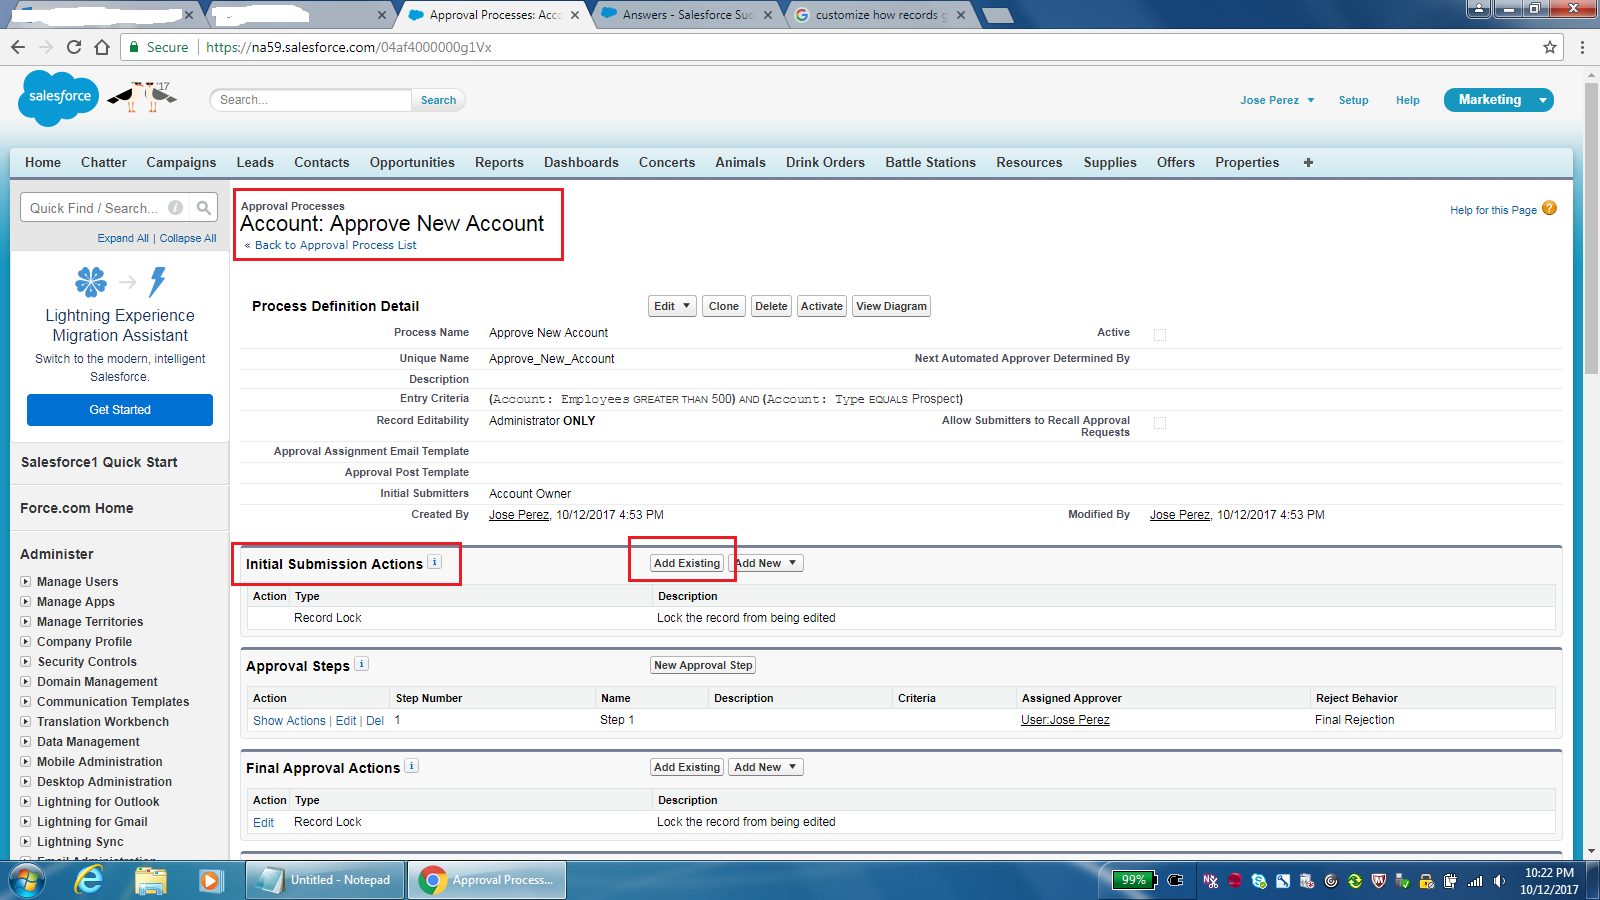Click the New Approval Step button

coord(703,665)
